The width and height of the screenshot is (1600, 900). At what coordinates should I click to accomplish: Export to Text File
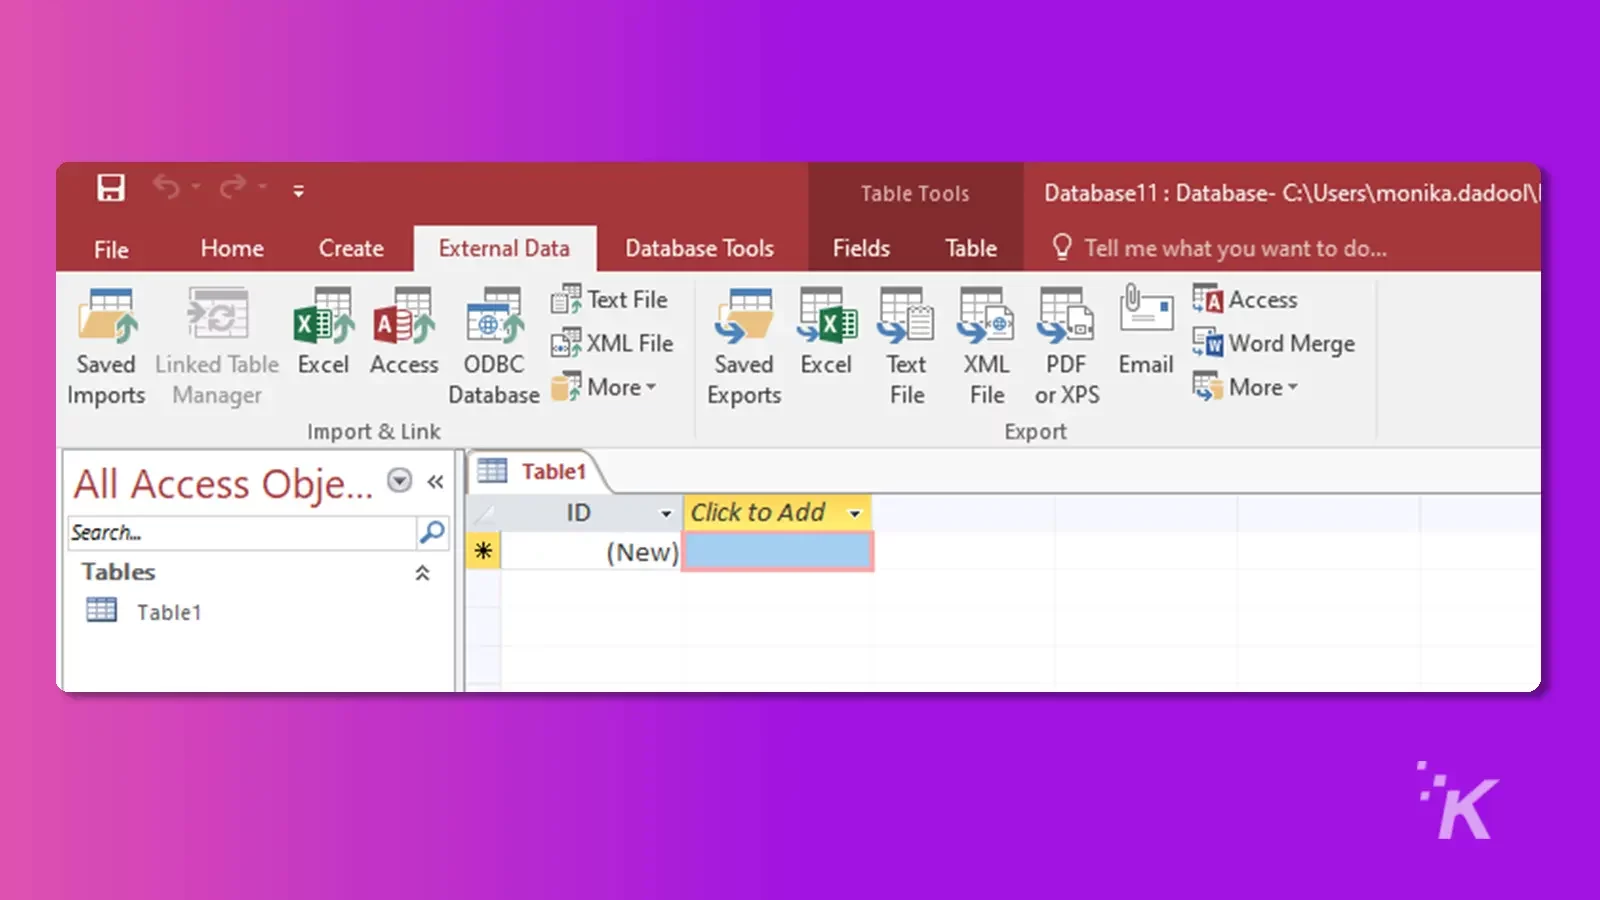pyautogui.click(x=906, y=346)
